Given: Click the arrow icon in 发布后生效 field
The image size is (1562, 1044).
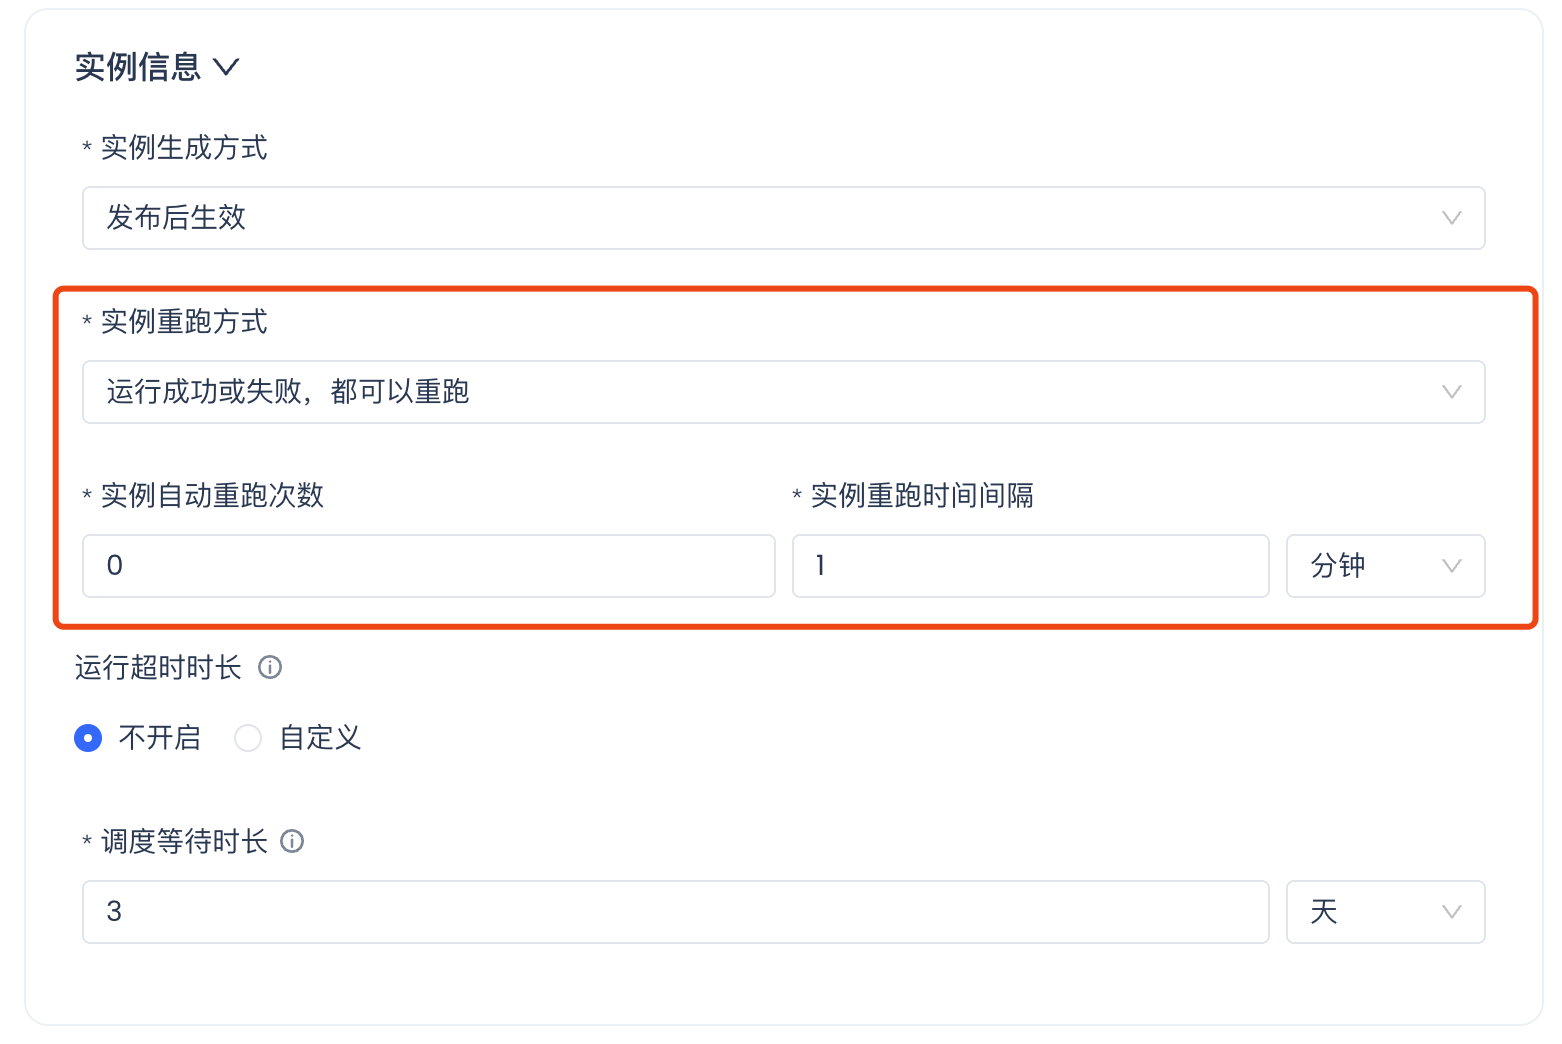Looking at the screenshot, I should click(1451, 218).
